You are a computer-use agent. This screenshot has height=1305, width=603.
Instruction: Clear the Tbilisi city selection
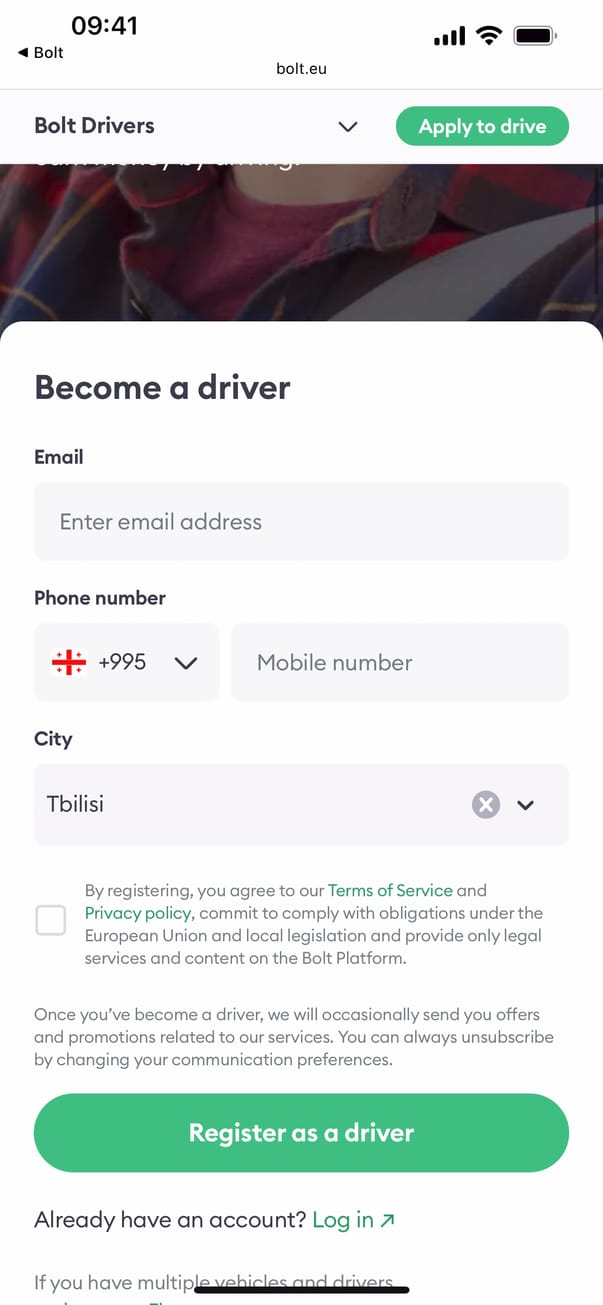(485, 805)
